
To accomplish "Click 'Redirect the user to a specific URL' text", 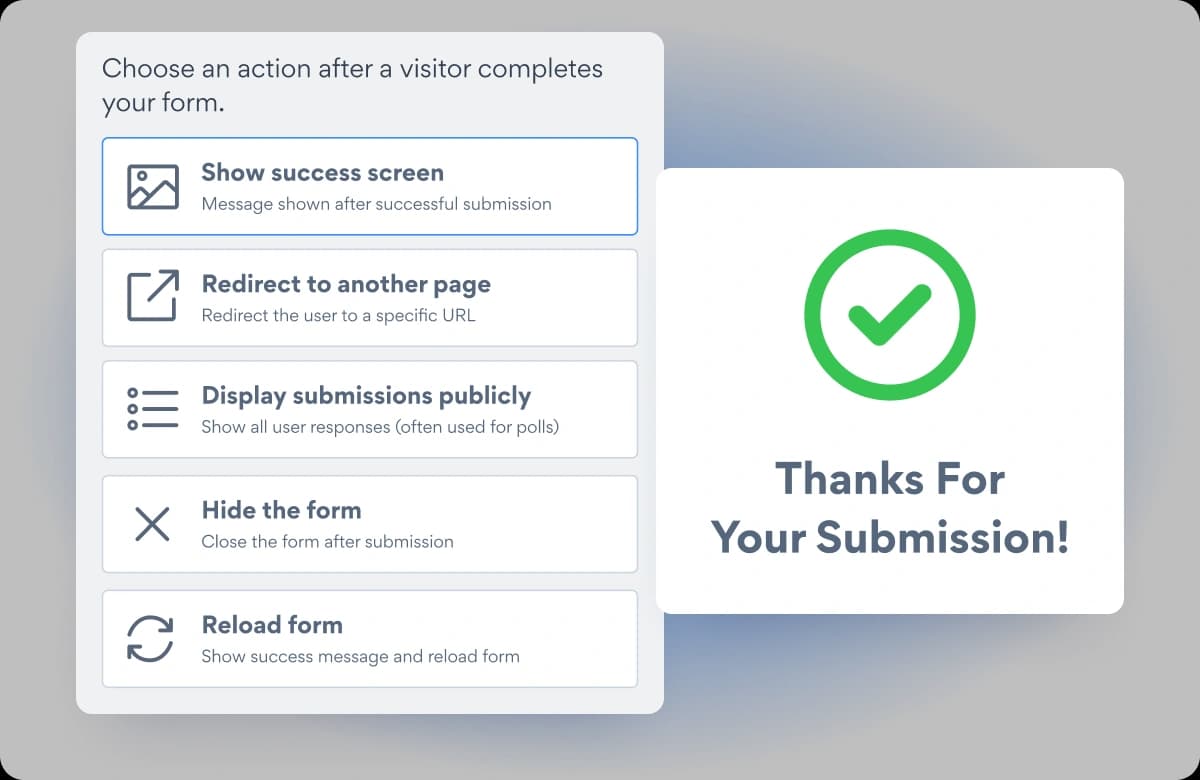I will pos(338,316).
